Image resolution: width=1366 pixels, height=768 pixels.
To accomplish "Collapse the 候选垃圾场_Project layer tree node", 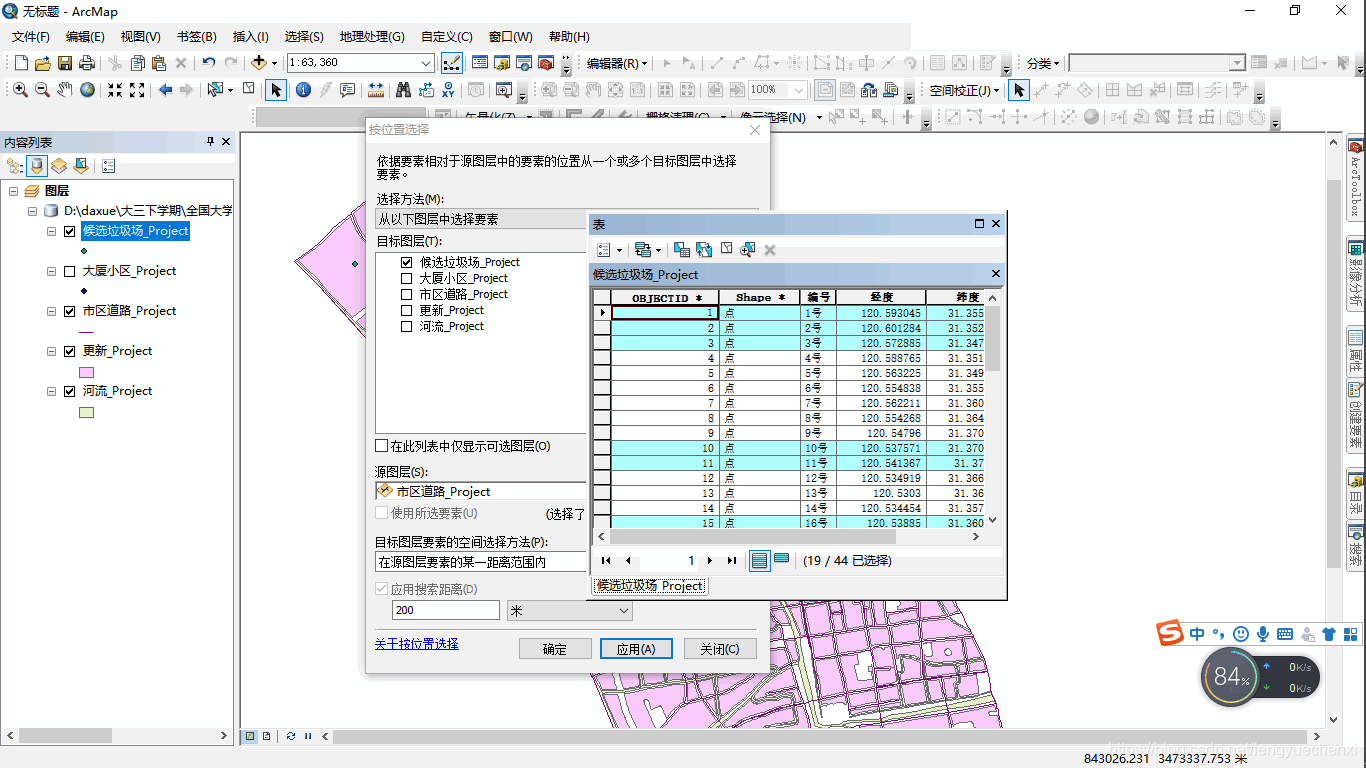I will 52,231.
